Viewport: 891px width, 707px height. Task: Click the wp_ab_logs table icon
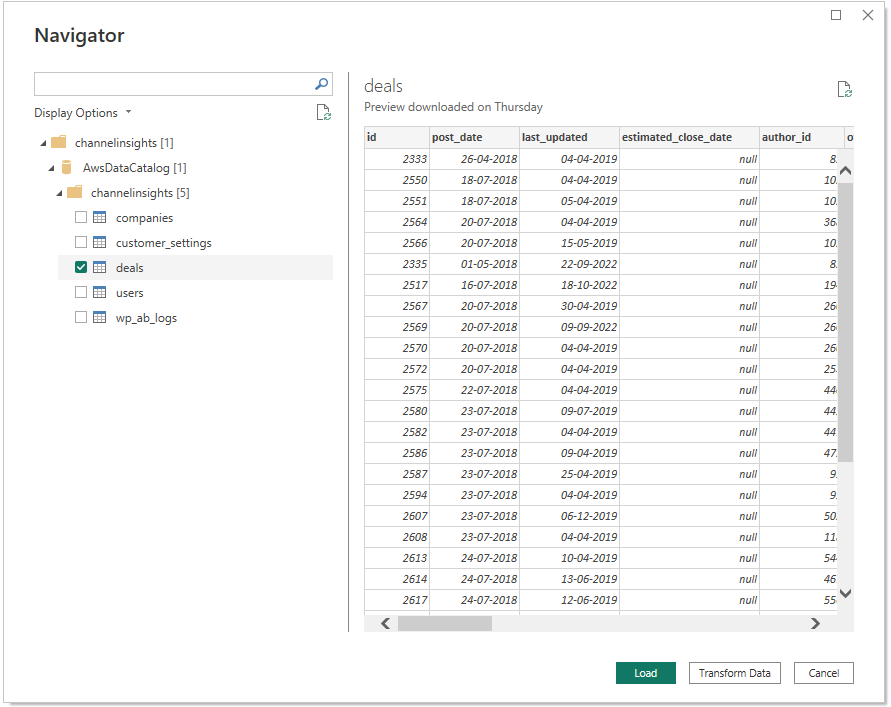pos(99,318)
